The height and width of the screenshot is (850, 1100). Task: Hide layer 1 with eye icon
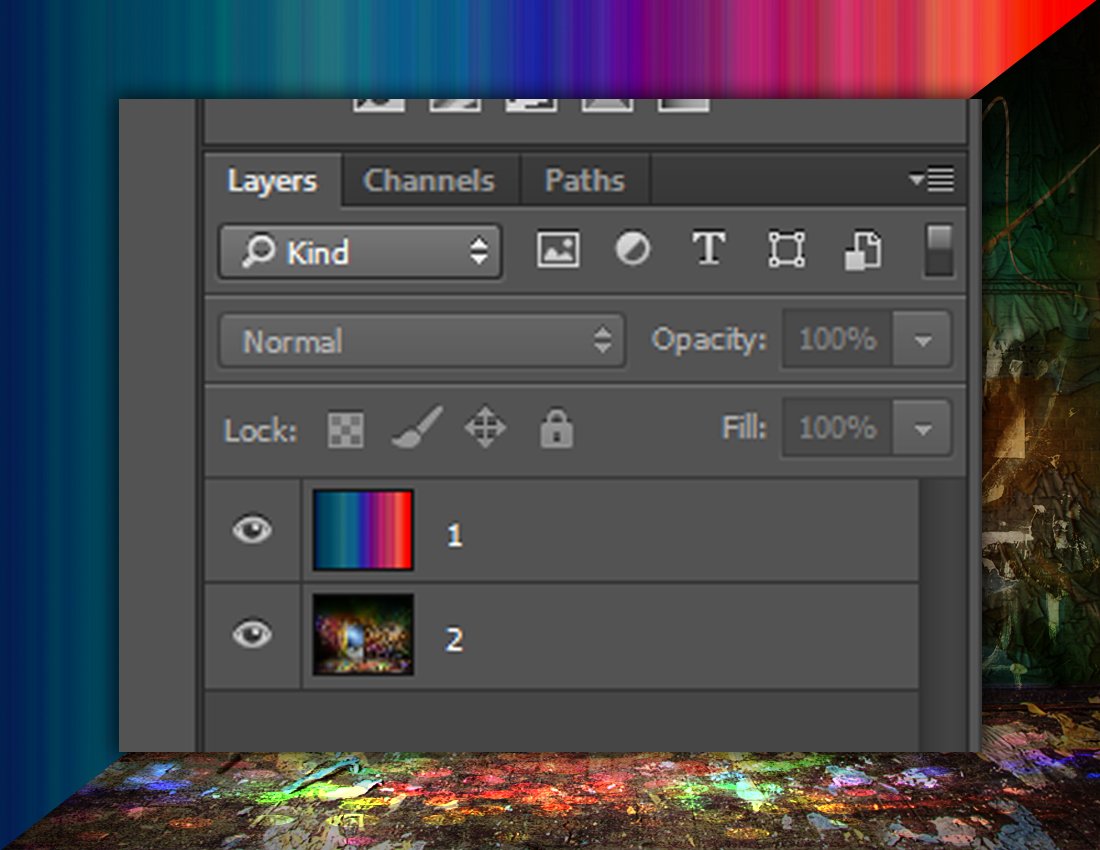click(x=252, y=530)
